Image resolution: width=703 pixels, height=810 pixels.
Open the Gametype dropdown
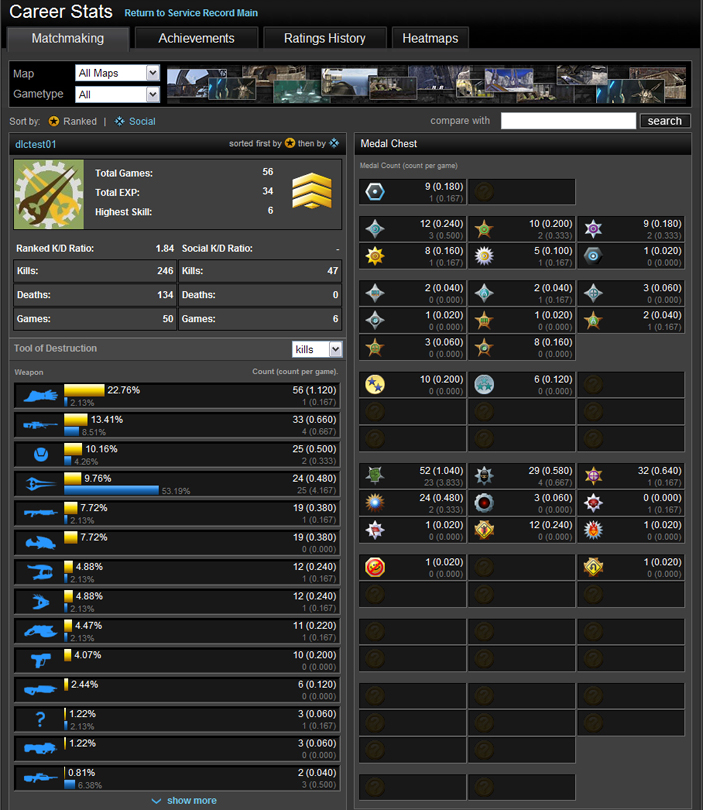pos(117,94)
